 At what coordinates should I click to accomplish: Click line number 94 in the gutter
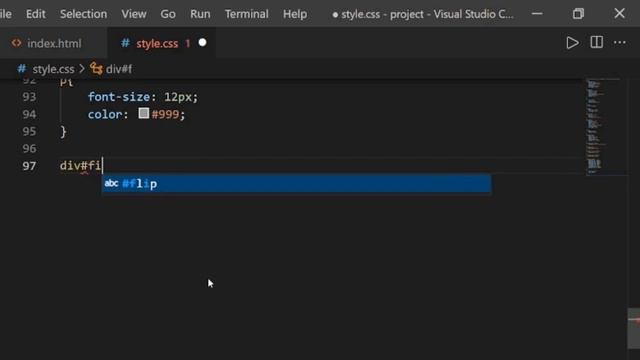tap(29, 114)
